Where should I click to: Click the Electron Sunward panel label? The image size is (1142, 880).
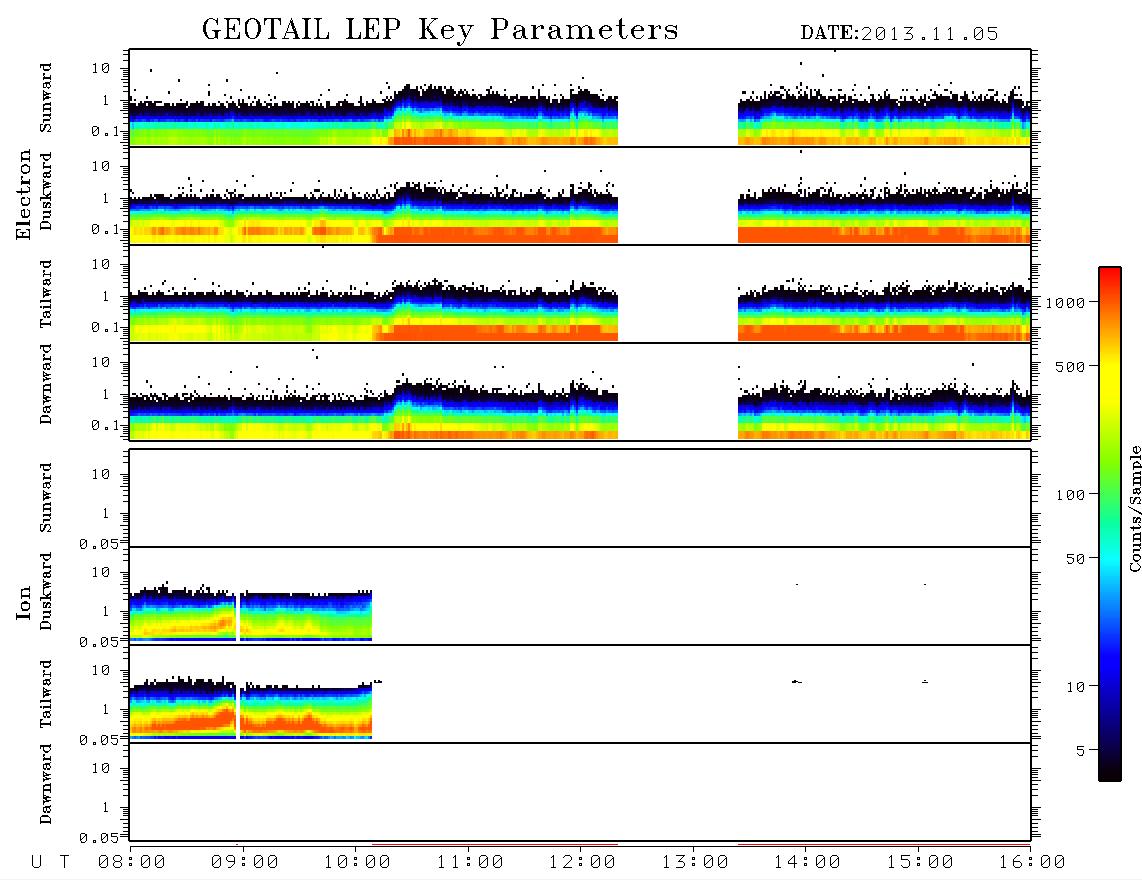point(46,98)
